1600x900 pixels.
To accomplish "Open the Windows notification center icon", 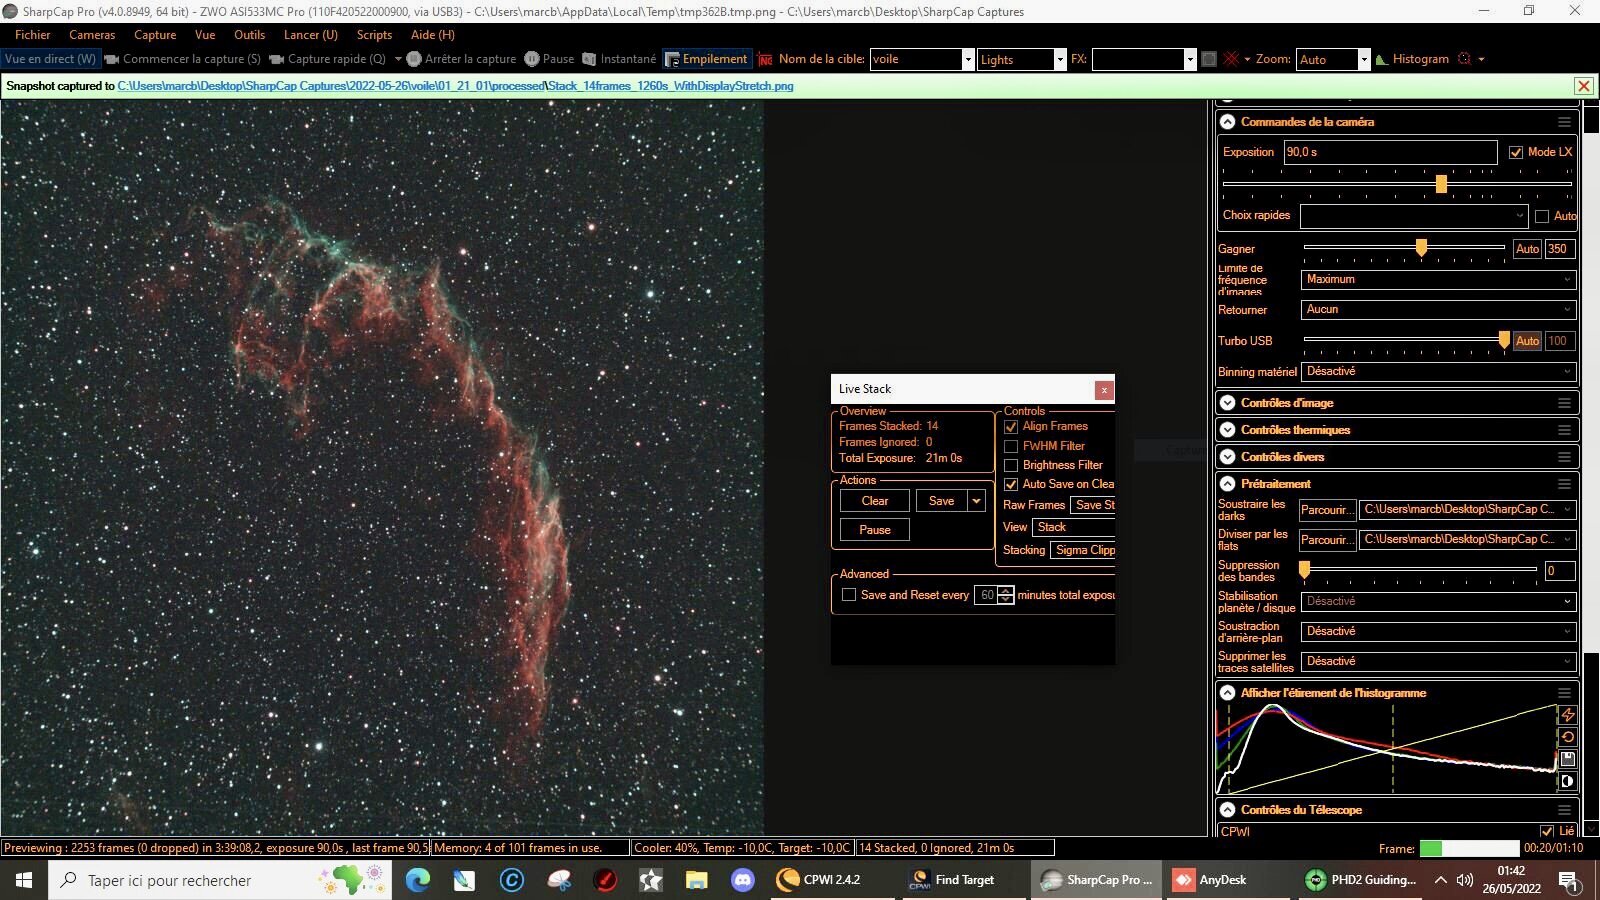I will [x=1569, y=880].
